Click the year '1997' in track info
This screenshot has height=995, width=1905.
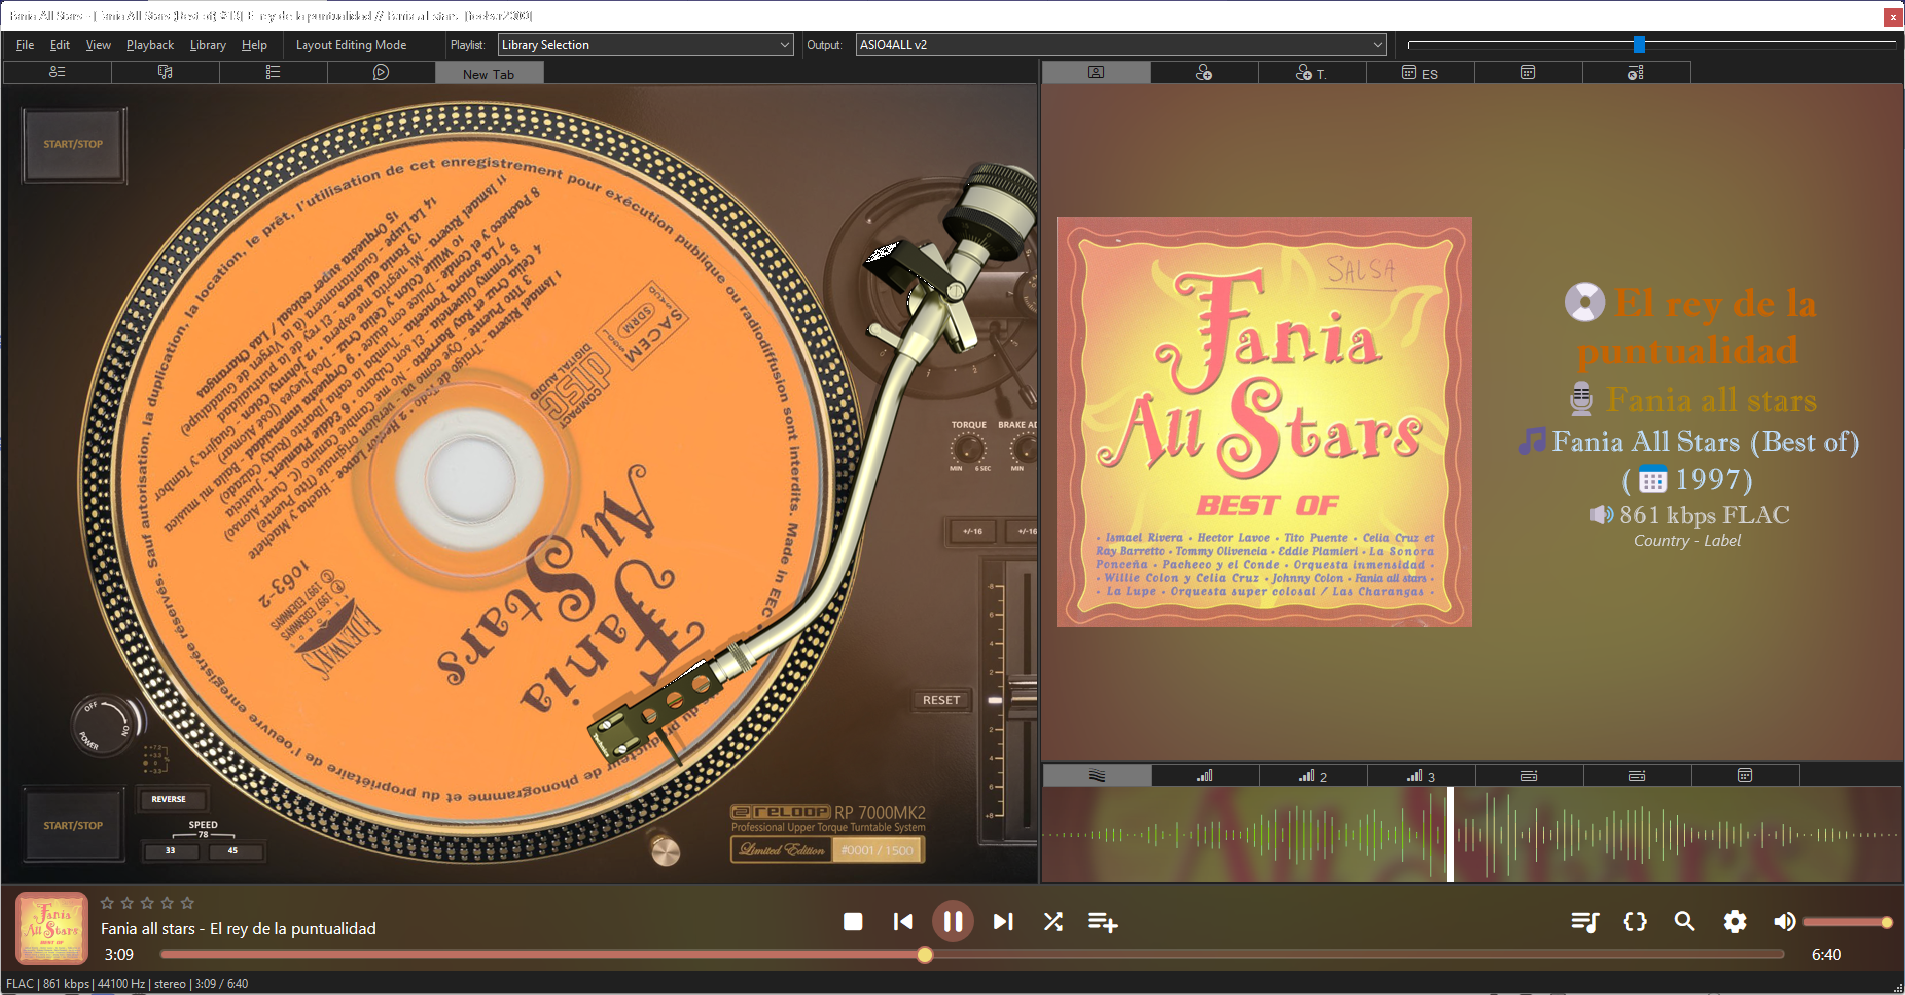click(x=1709, y=480)
